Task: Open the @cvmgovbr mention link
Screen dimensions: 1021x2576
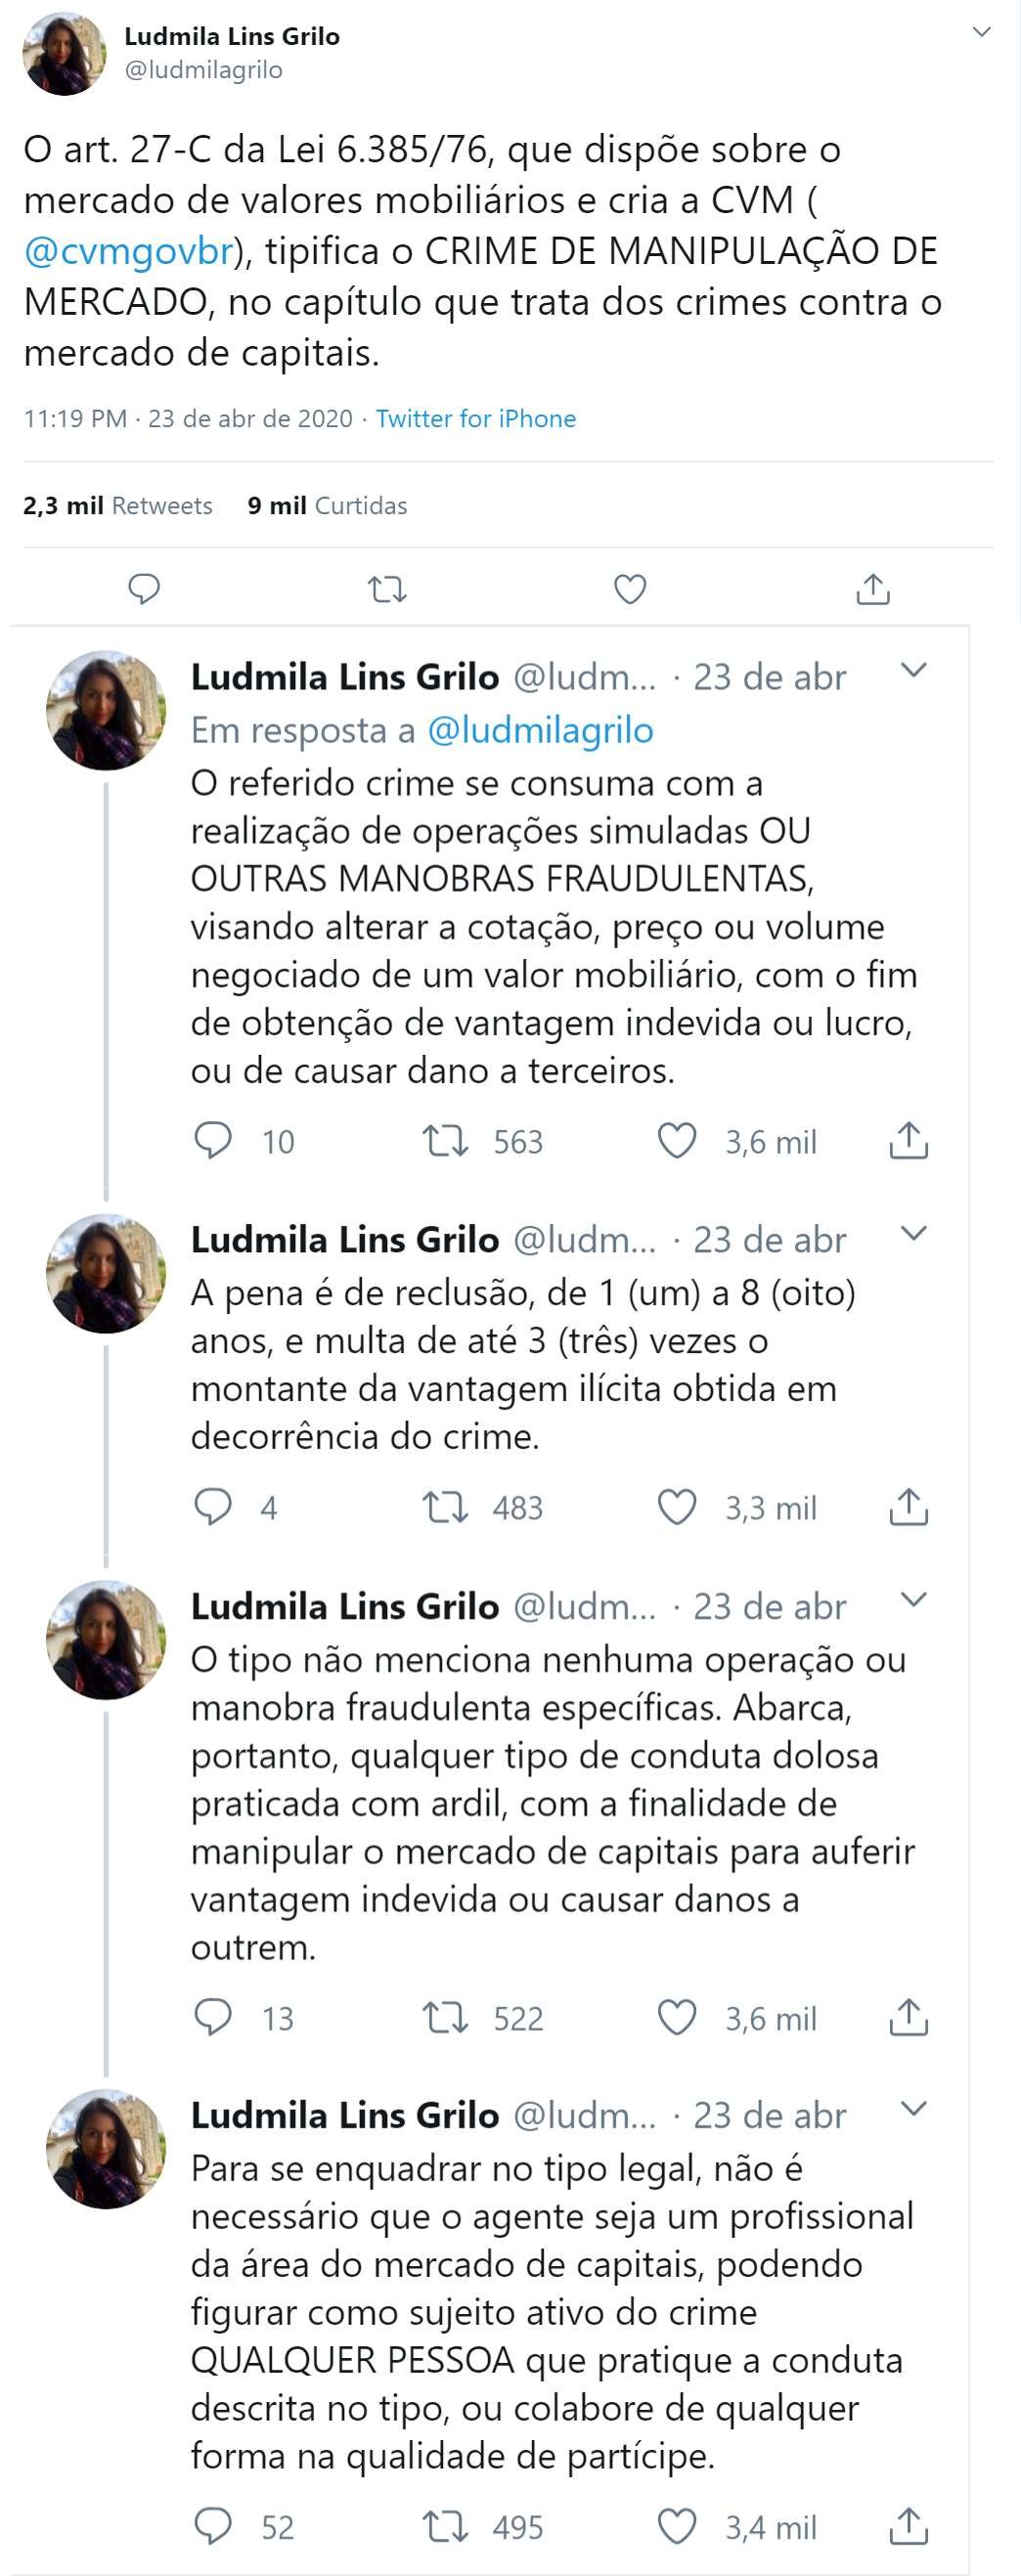Action: (x=128, y=251)
